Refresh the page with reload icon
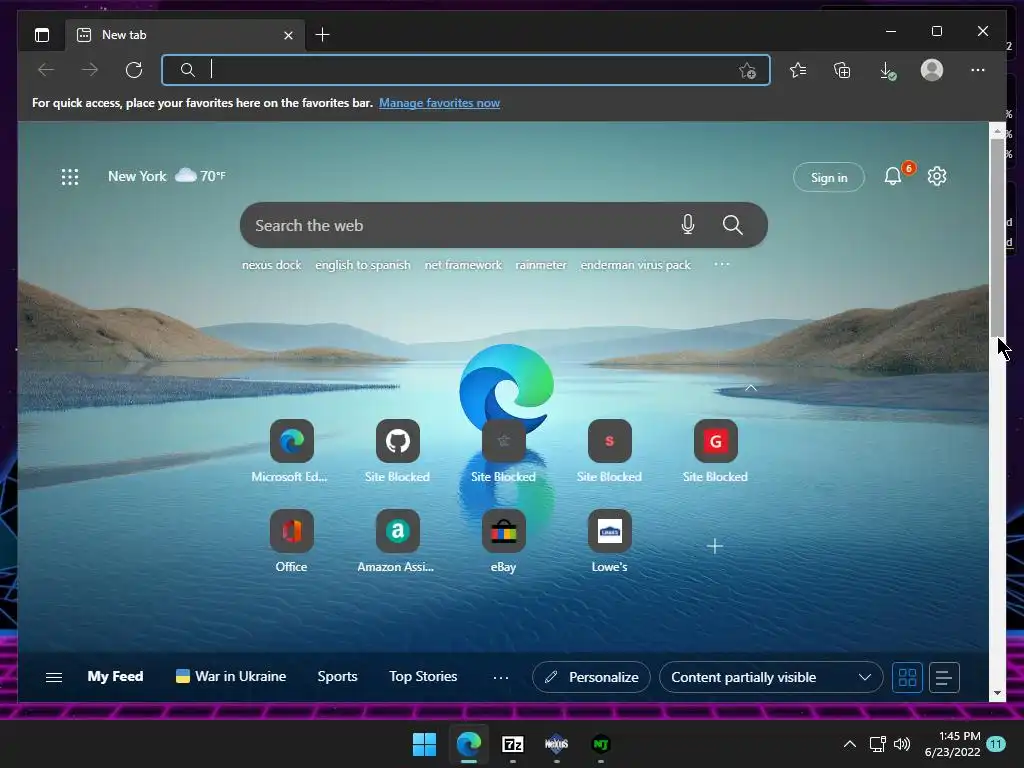1024x768 pixels. tap(134, 70)
